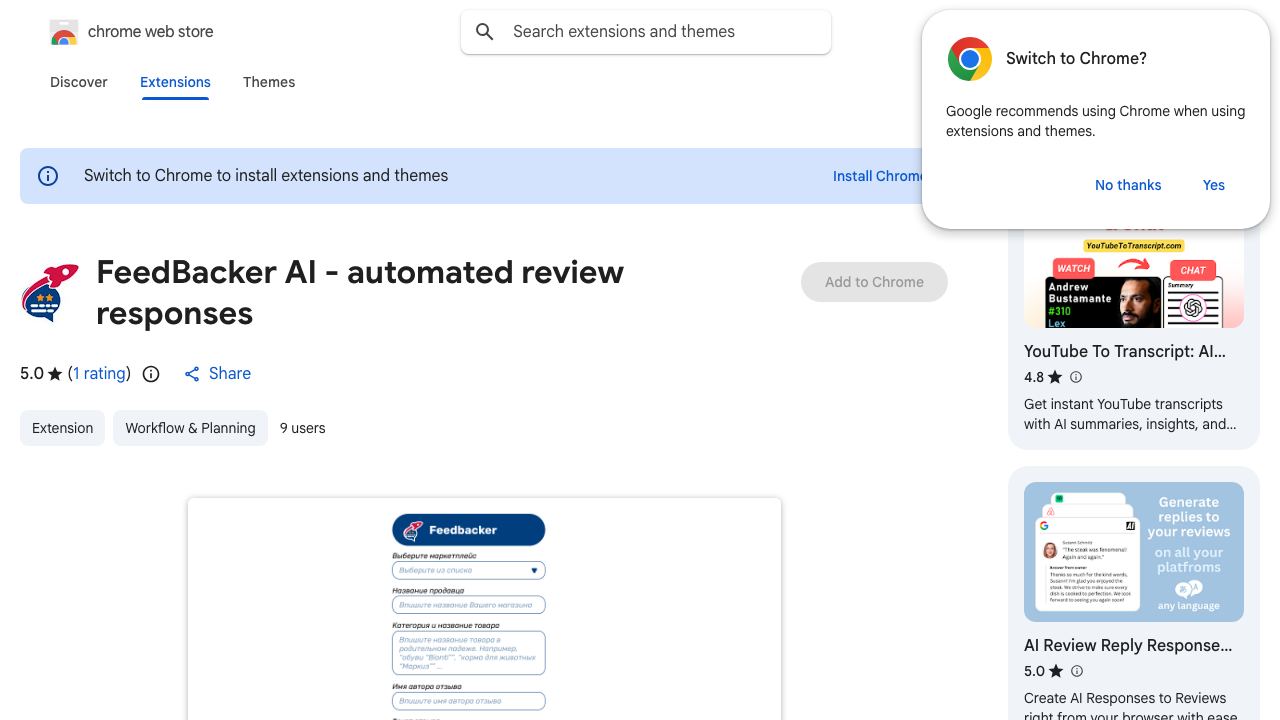Image resolution: width=1280 pixels, height=720 pixels.
Task: Click the 9 users text
Action: (x=303, y=428)
